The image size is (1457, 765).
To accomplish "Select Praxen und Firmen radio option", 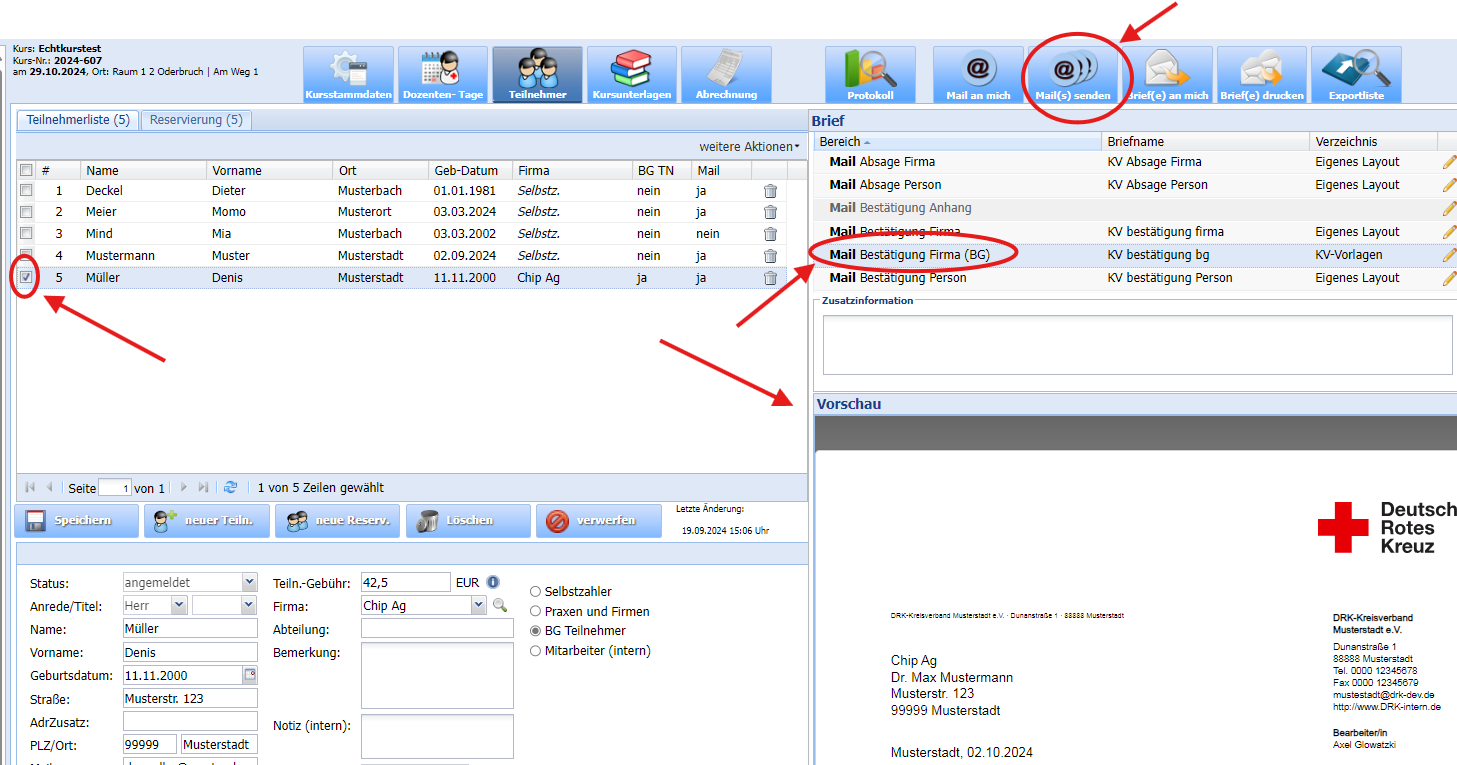I will (x=535, y=611).
